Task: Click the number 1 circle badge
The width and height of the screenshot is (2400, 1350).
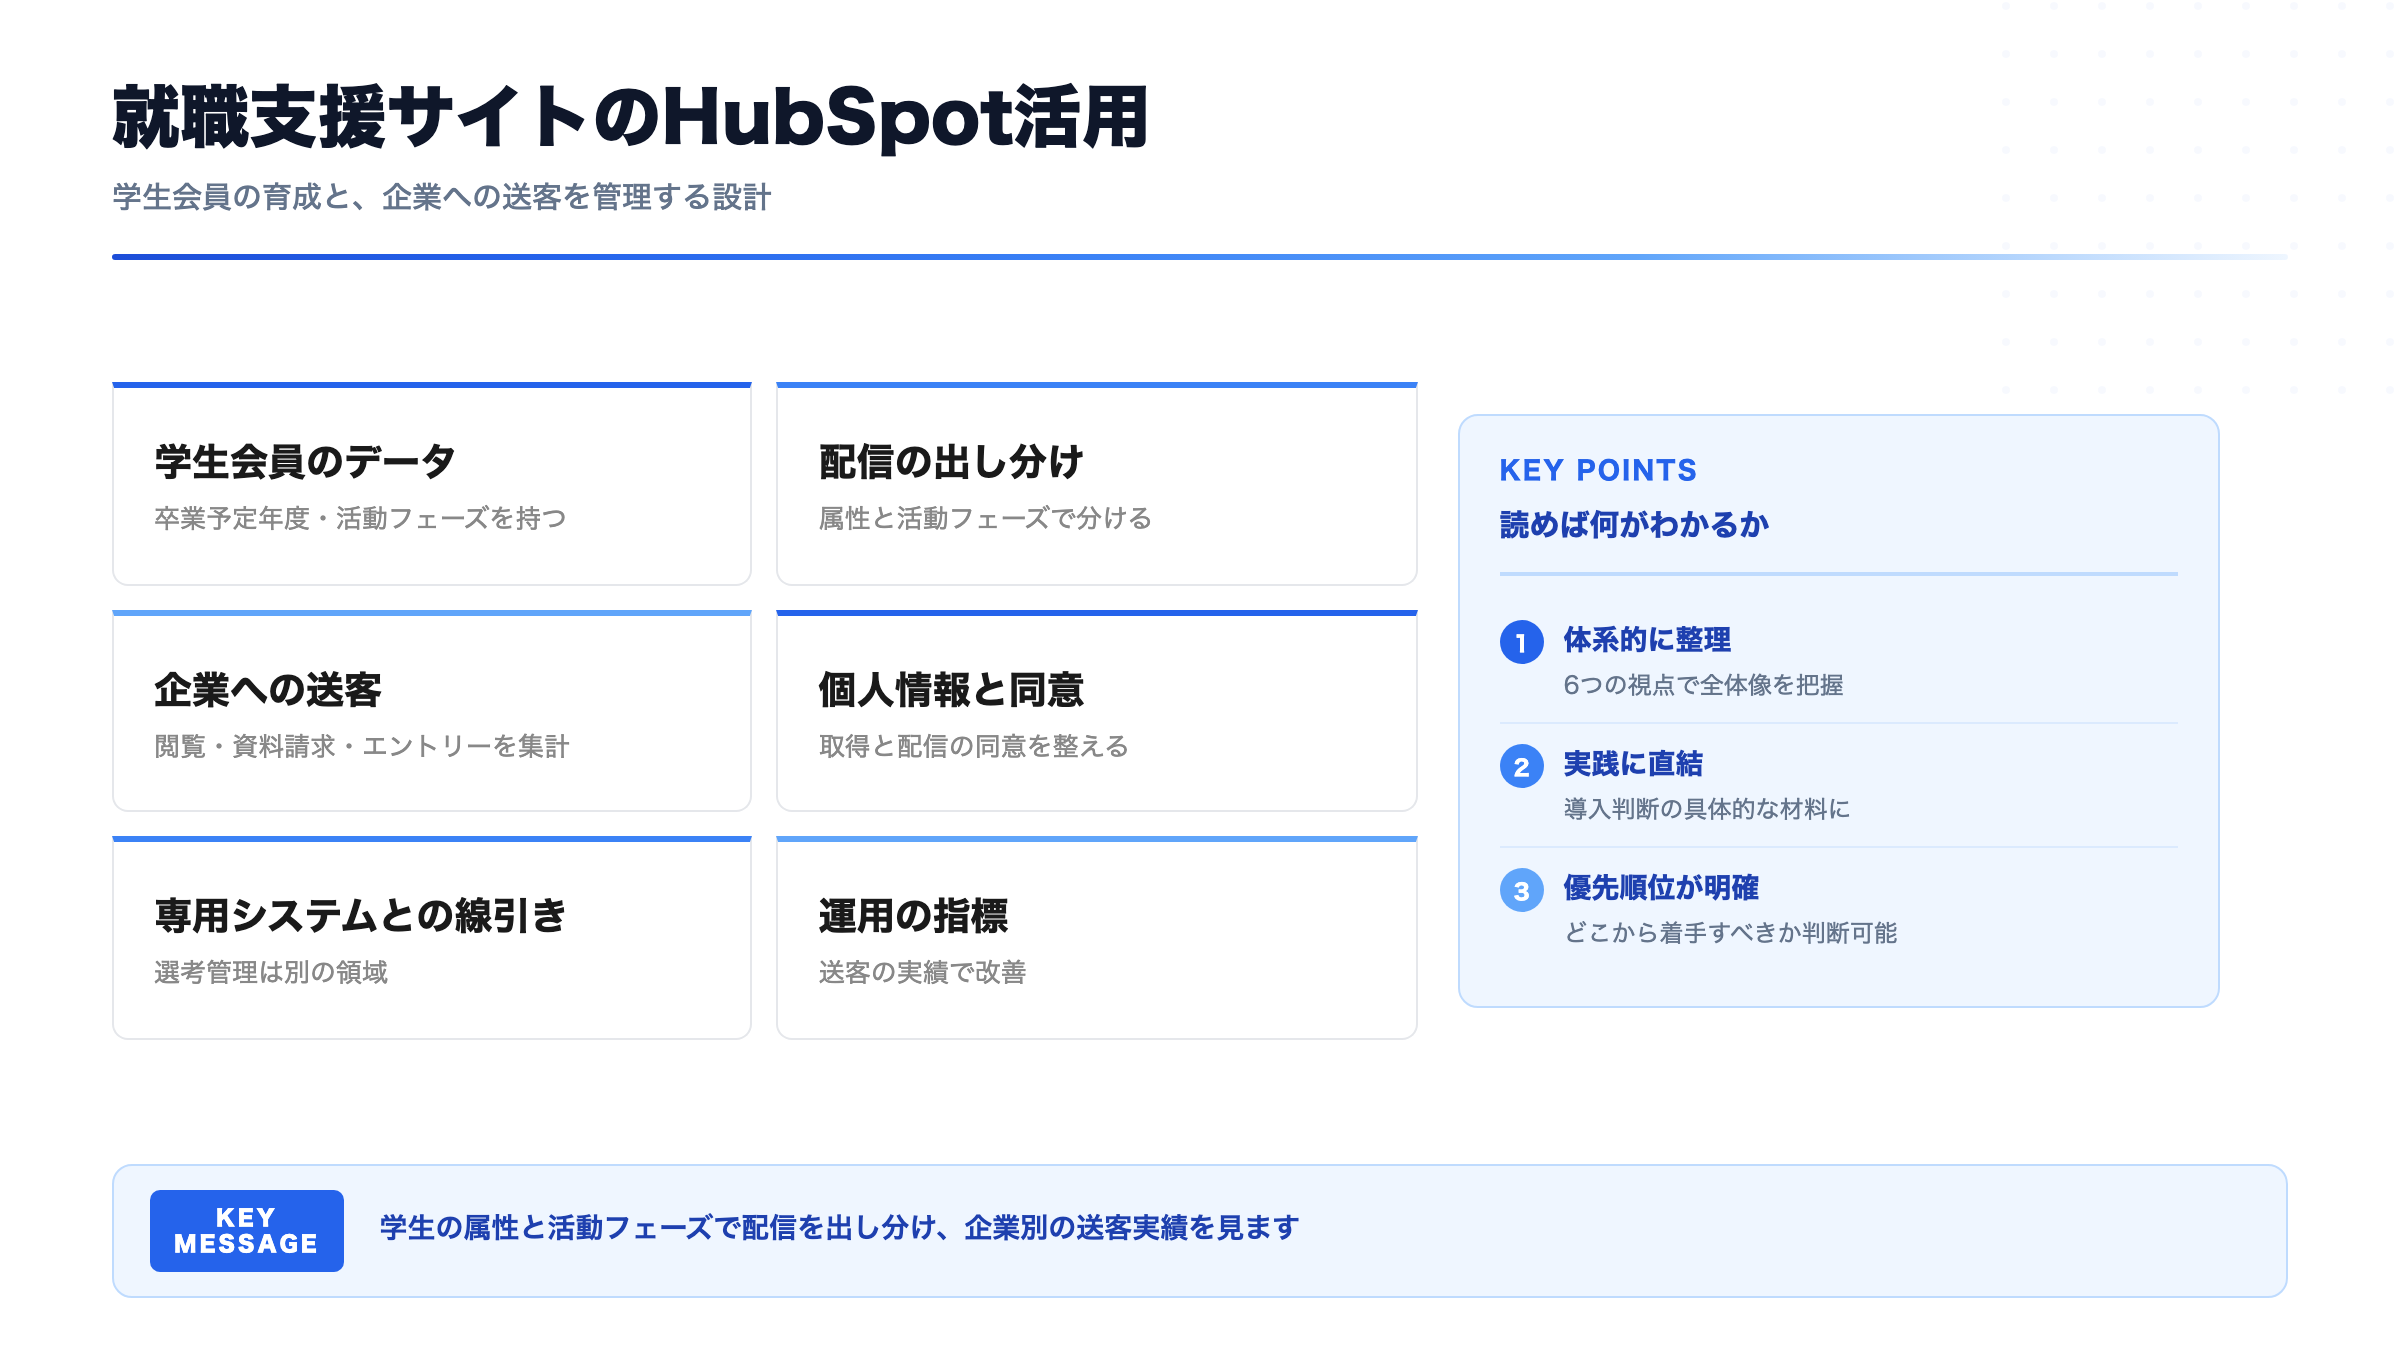Action: coord(1521,642)
